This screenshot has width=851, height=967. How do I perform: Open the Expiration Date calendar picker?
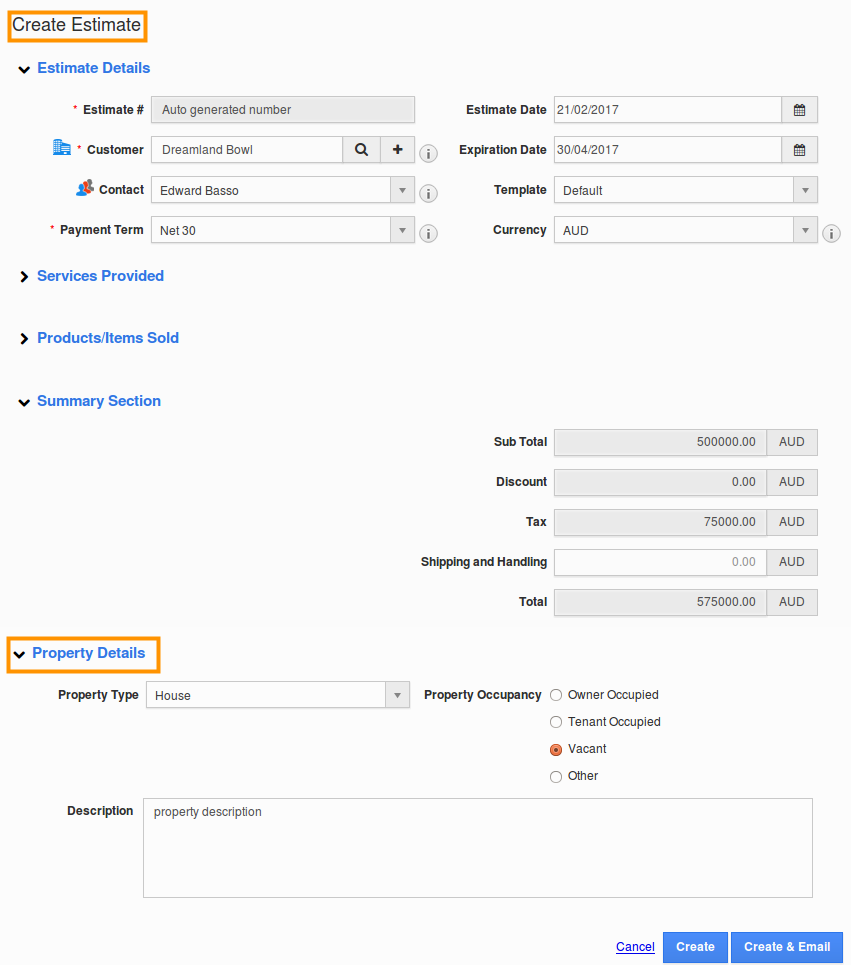click(x=799, y=150)
